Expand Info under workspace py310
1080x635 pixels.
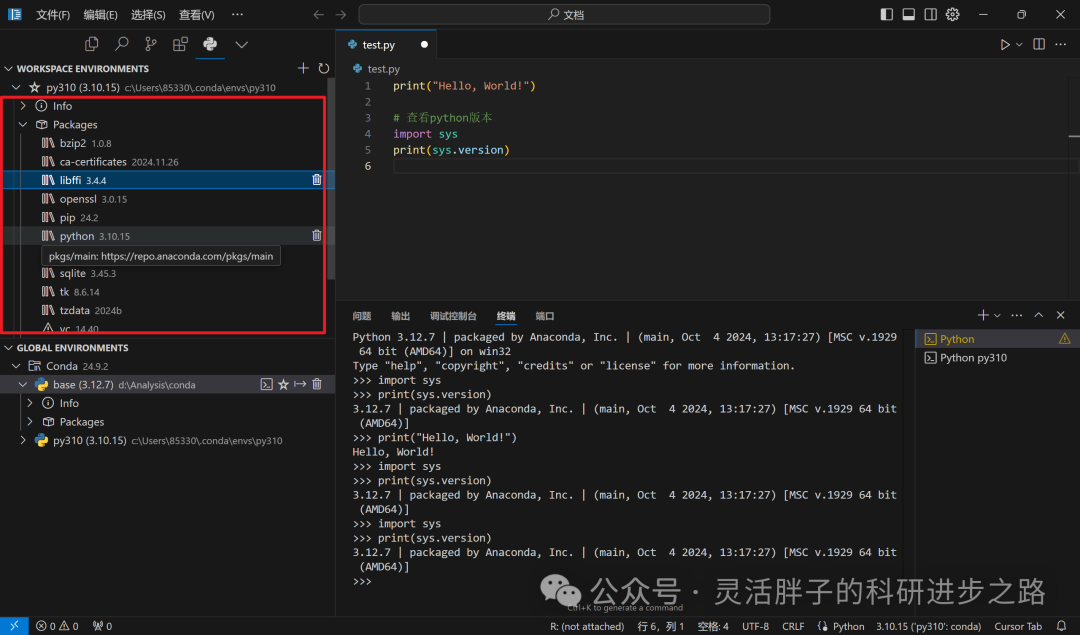point(23,106)
